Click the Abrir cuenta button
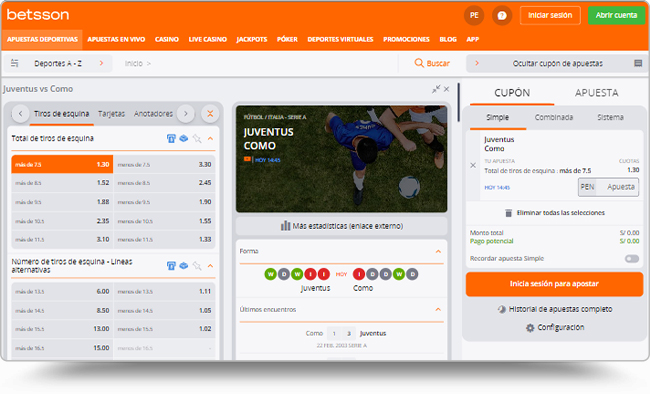Screen dimensions: 650x394 click(616, 15)
